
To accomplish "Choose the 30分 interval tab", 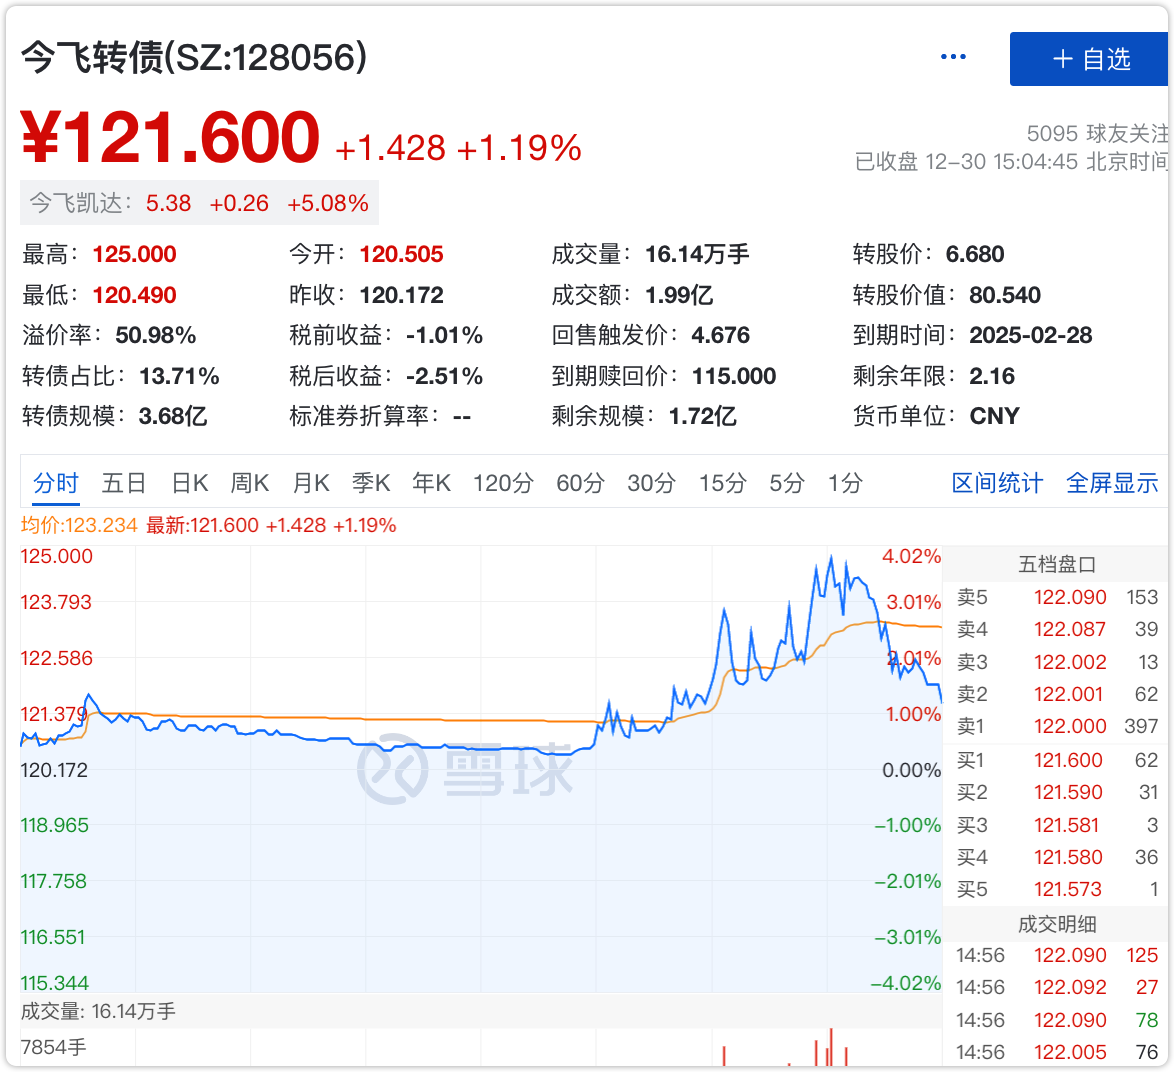I will 651,484.
